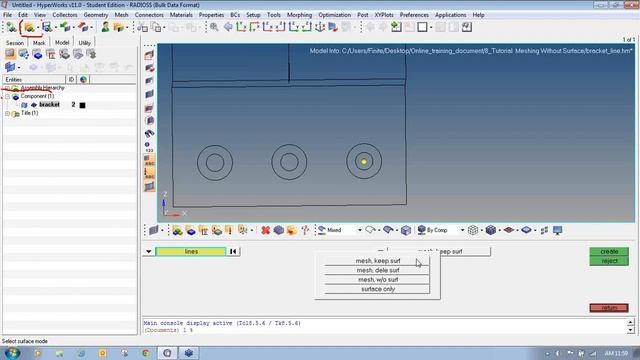Expand the Title (1) tree node
This screenshot has width=640, height=360.
pyautogui.click(x=7, y=113)
